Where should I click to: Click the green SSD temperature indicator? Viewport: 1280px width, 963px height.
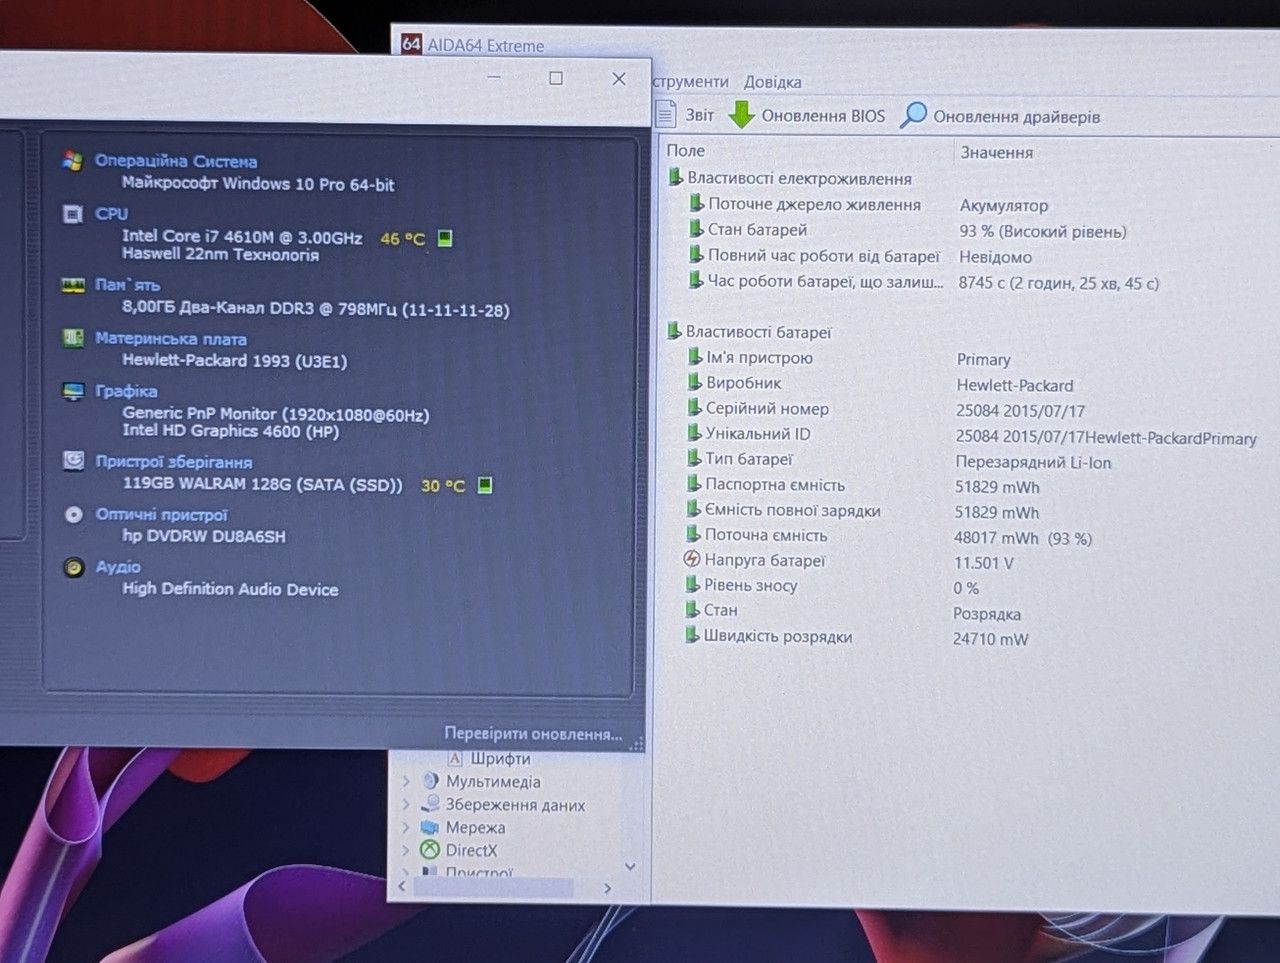(x=485, y=485)
